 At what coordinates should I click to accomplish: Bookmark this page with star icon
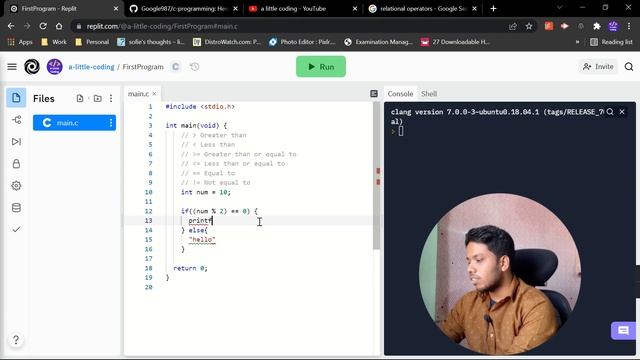529,26
